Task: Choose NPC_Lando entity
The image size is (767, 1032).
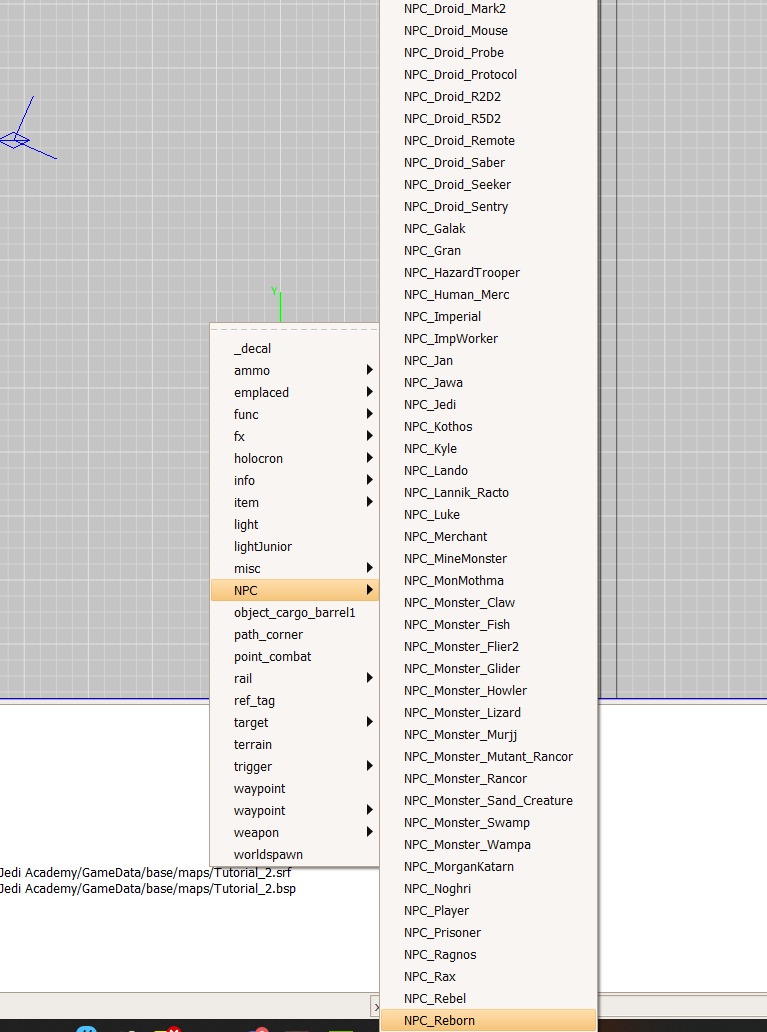Action: point(489,471)
